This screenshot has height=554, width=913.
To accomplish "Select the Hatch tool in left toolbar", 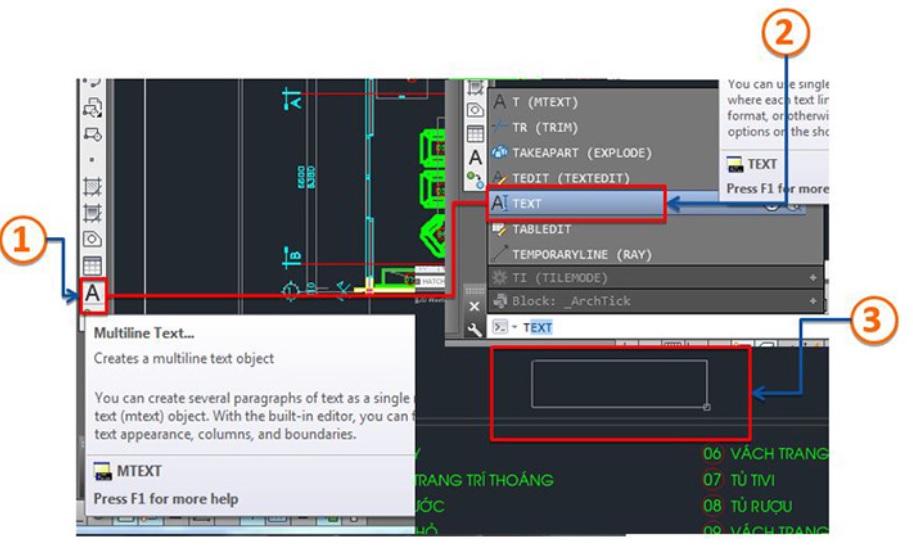I will [x=92, y=186].
